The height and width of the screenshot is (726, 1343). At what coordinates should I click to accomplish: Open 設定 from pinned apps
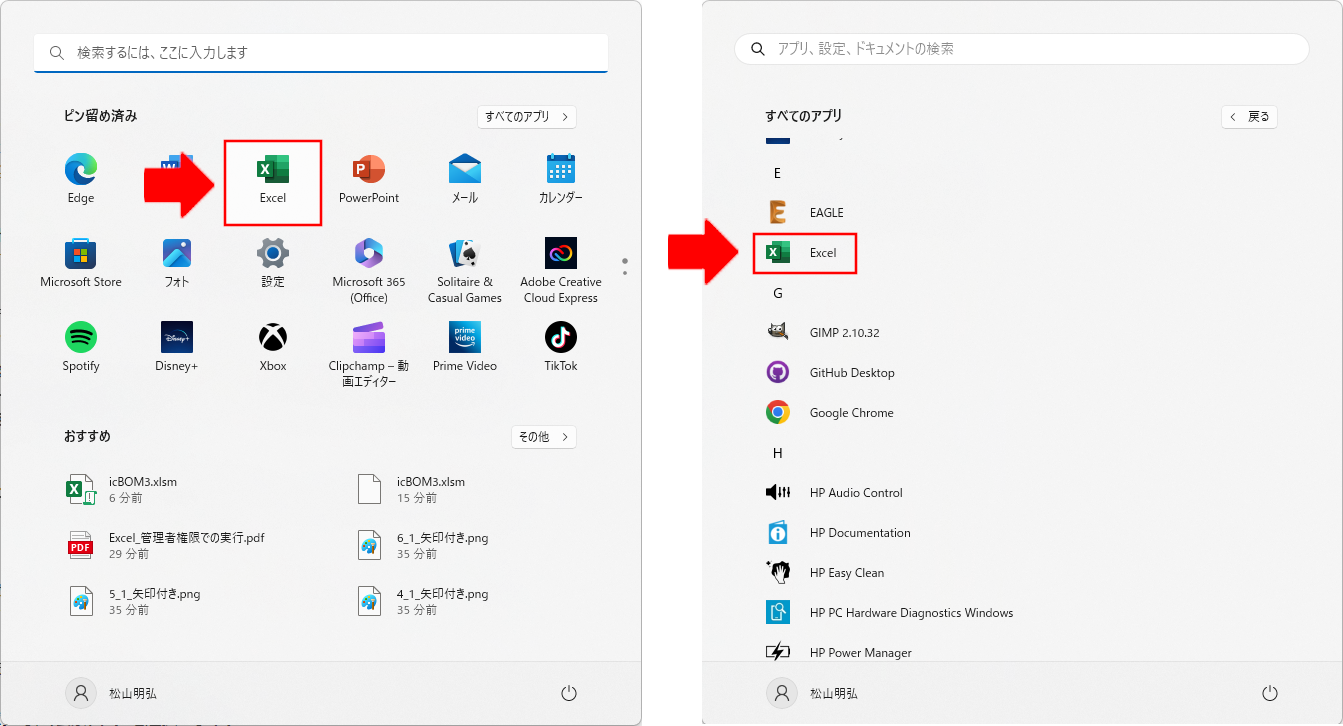click(273, 263)
